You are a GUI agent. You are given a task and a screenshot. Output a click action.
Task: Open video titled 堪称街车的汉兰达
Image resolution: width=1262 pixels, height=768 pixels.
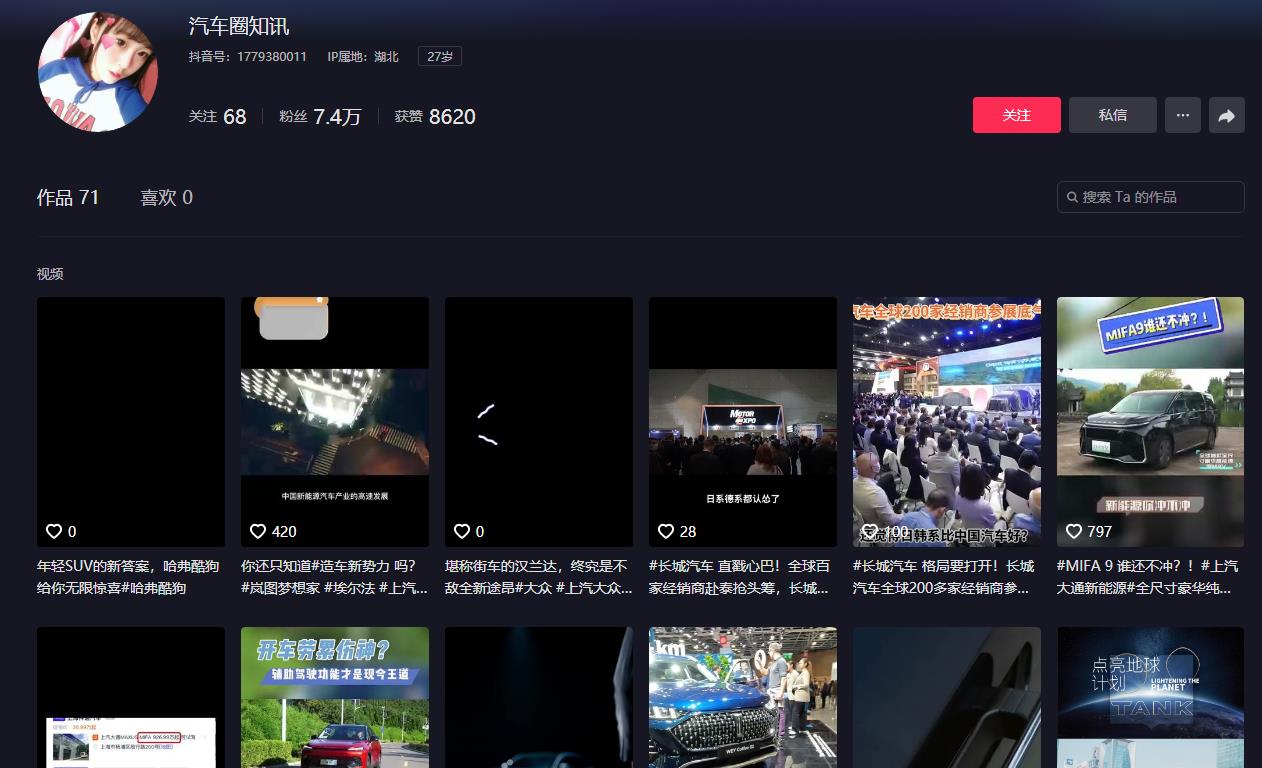(538, 577)
